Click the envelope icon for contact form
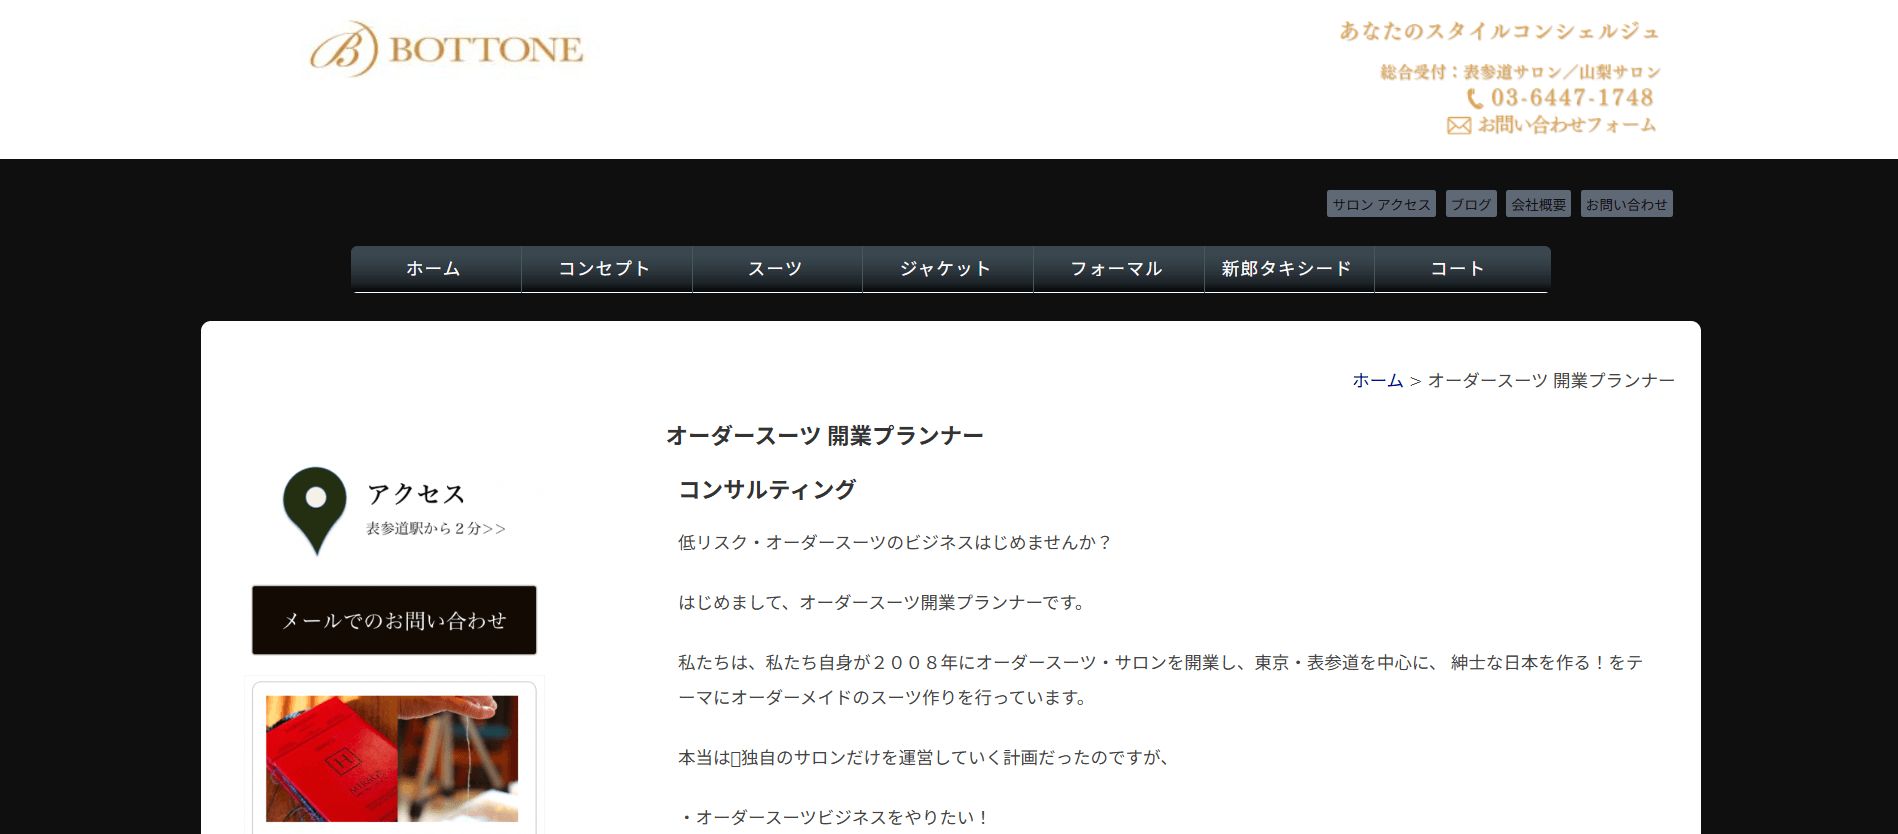 click(x=1459, y=125)
